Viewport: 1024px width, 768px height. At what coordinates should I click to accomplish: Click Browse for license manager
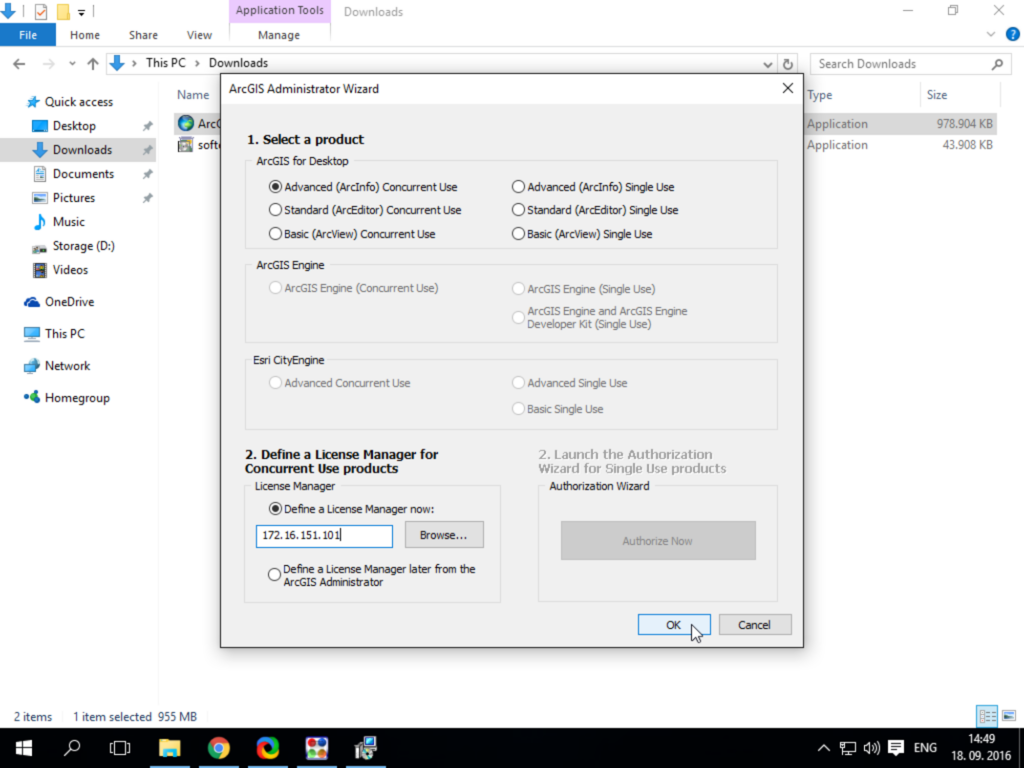pos(444,535)
